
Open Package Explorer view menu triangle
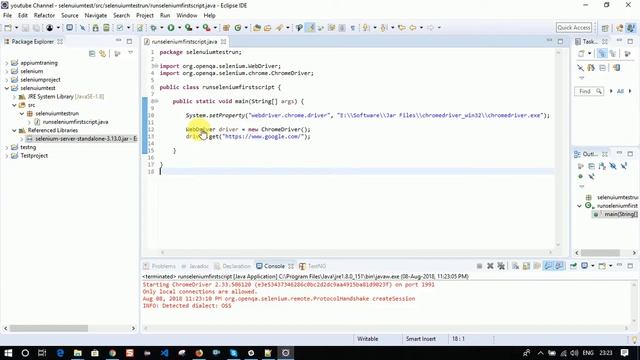point(131,53)
